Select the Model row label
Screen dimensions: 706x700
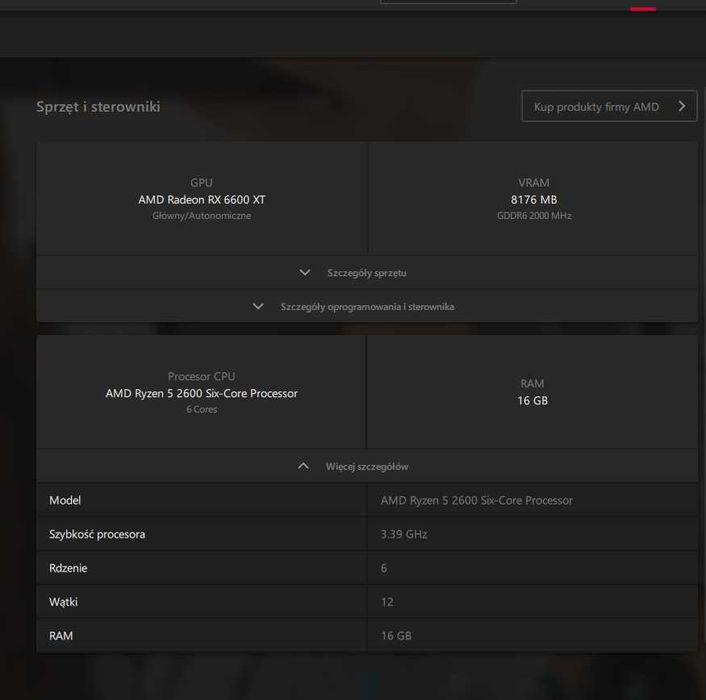65,500
